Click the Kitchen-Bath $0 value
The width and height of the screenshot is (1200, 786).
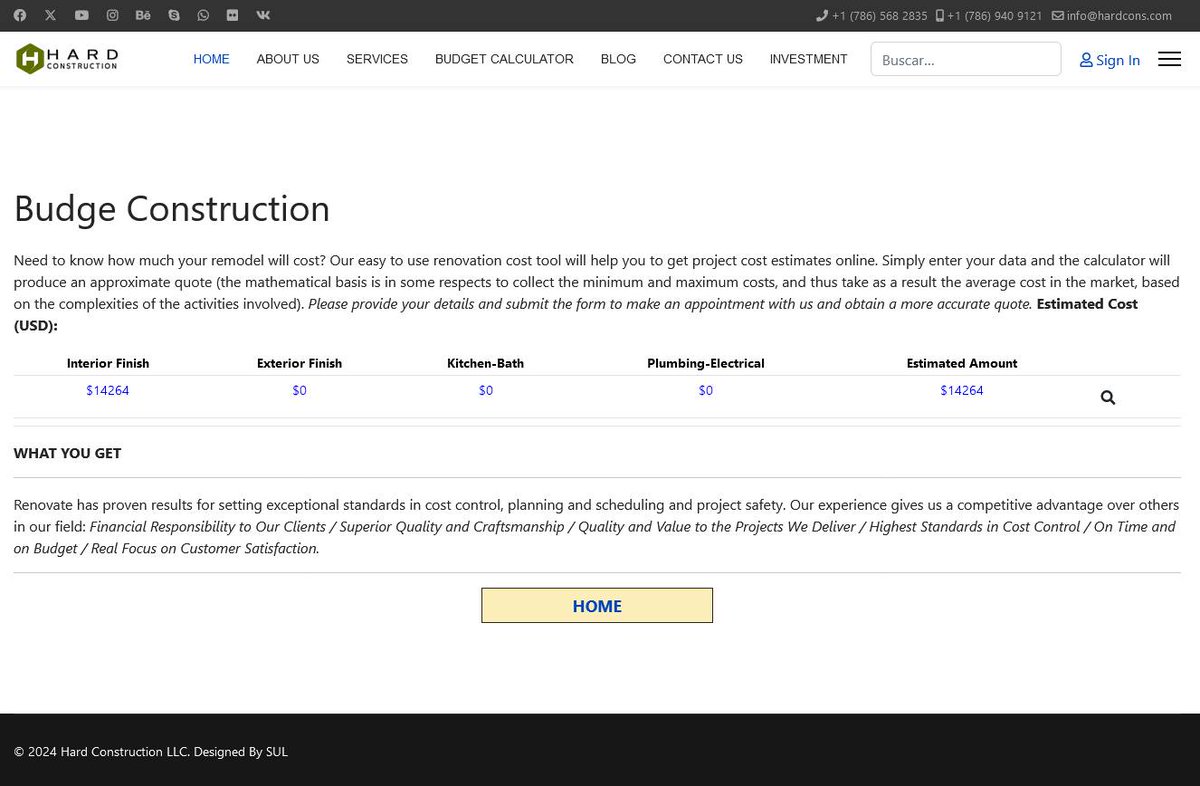point(486,391)
